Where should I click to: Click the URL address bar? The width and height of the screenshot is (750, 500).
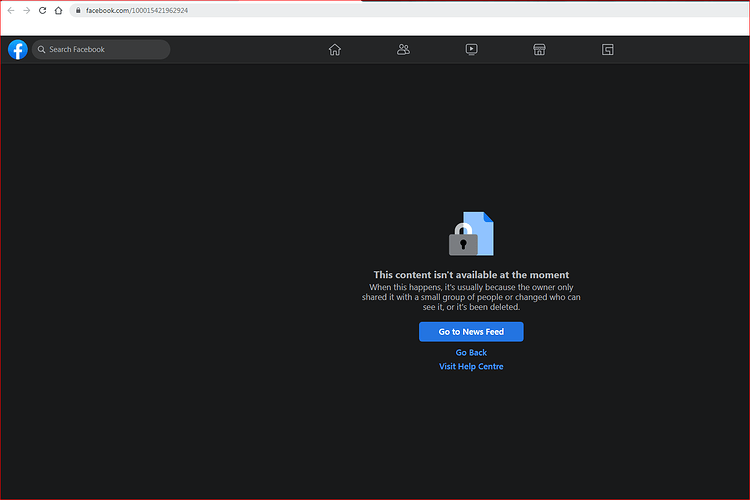pyautogui.click(x=411, y=10)
